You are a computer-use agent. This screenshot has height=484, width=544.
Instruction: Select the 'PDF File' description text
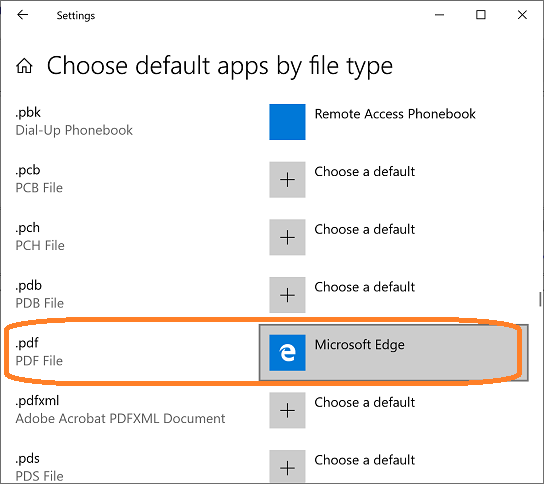39,361
